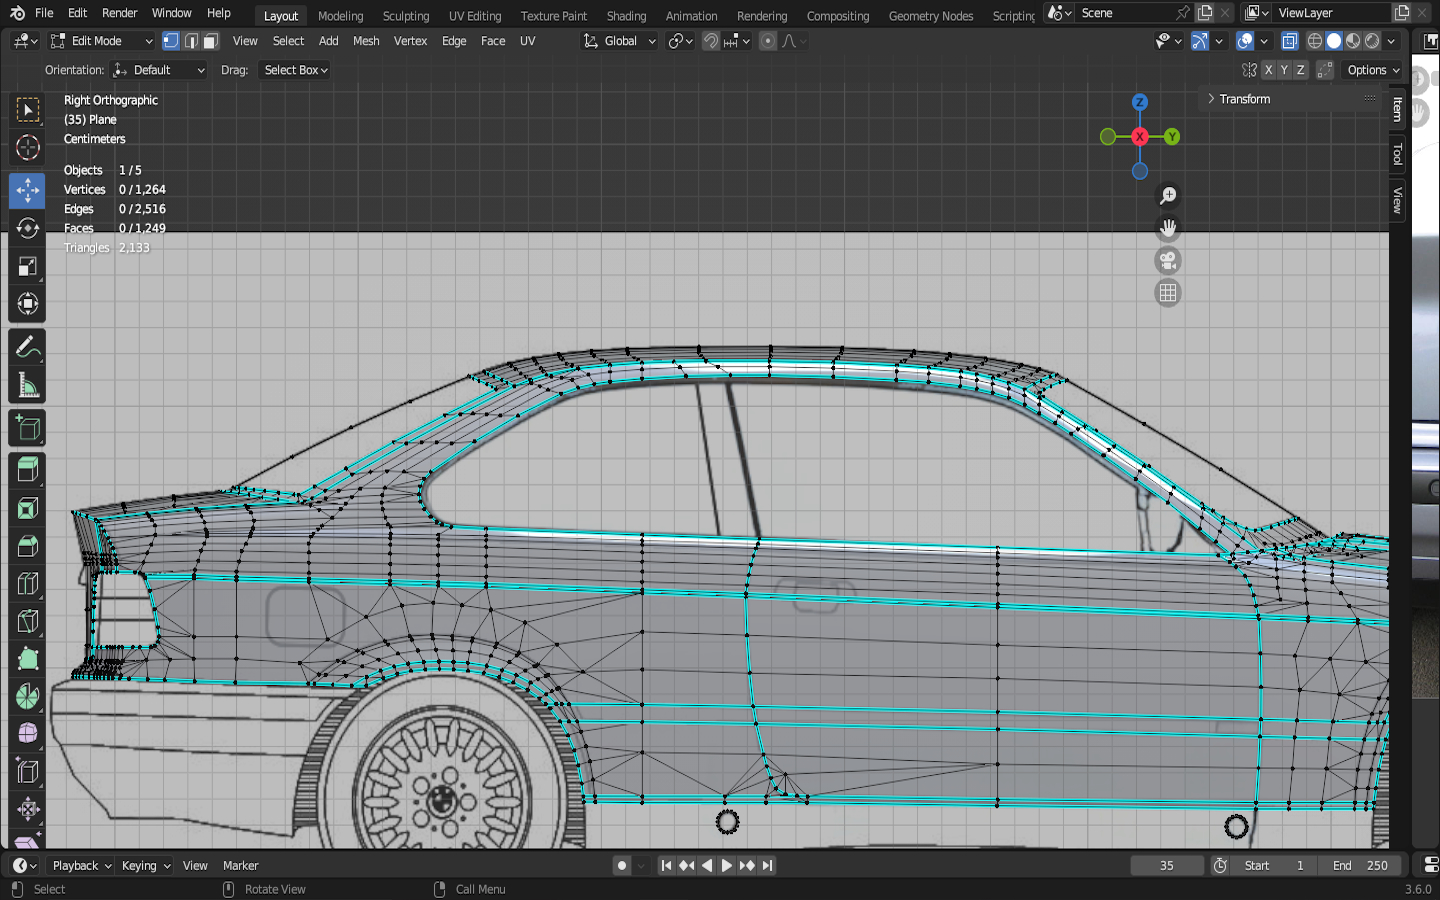The width and height of the screenshot is (1440, 900).
Task: Expand the Transform panel
Action: coord(1244,99)
